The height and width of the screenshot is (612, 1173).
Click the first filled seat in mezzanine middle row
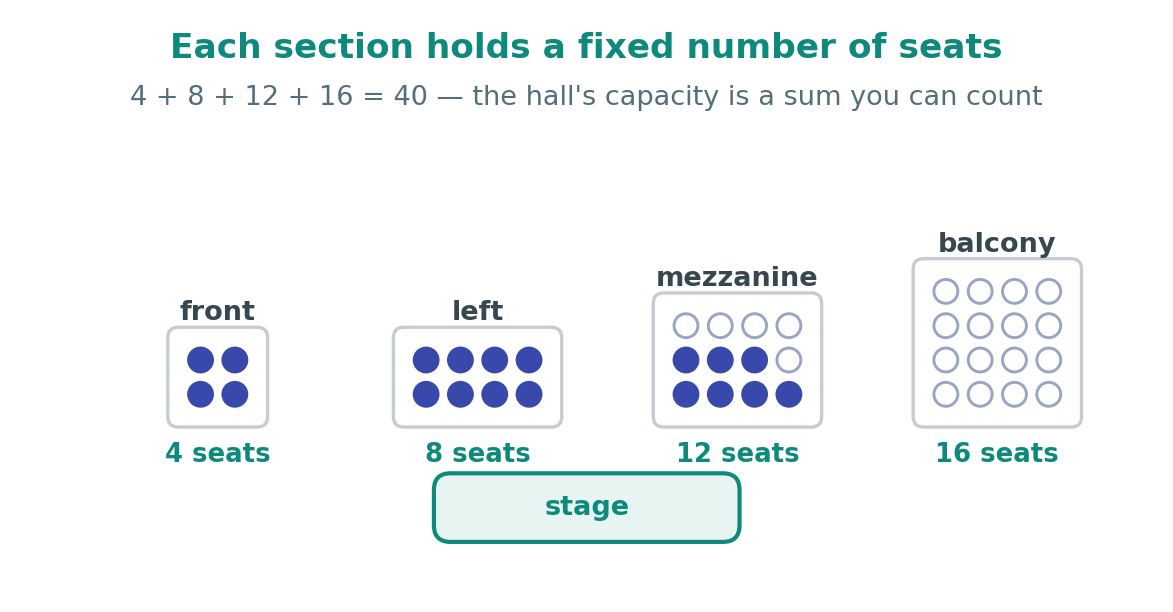click(686, 360)
